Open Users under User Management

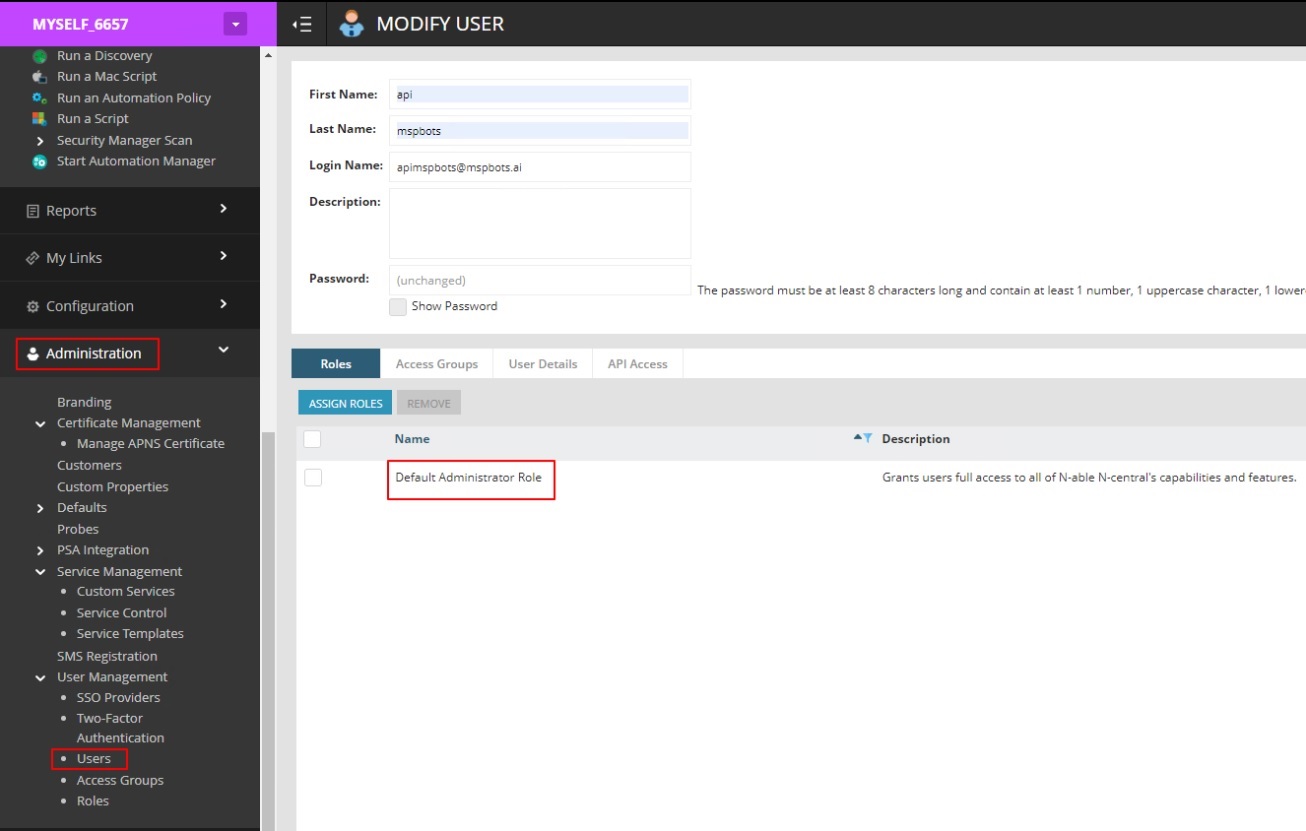click(94, 759)
